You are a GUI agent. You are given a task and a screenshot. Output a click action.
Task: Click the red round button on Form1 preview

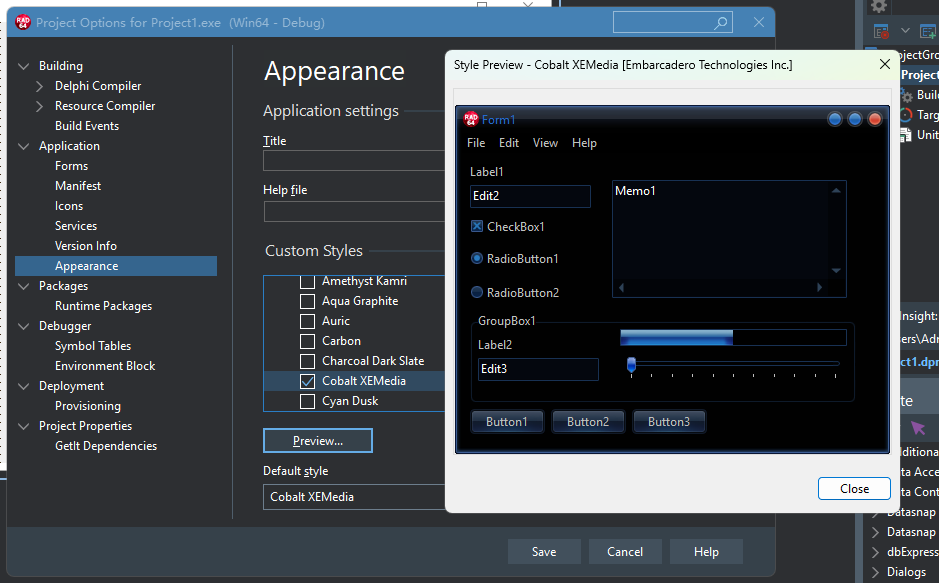[875, 119]
